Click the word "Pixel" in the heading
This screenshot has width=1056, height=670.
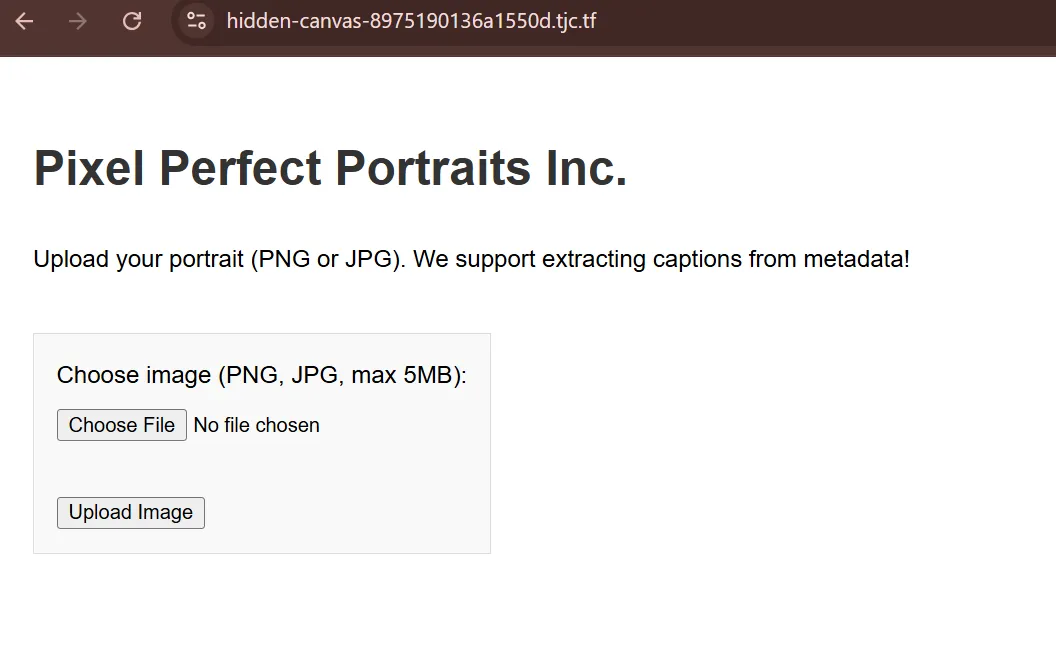tap(89, 168)
